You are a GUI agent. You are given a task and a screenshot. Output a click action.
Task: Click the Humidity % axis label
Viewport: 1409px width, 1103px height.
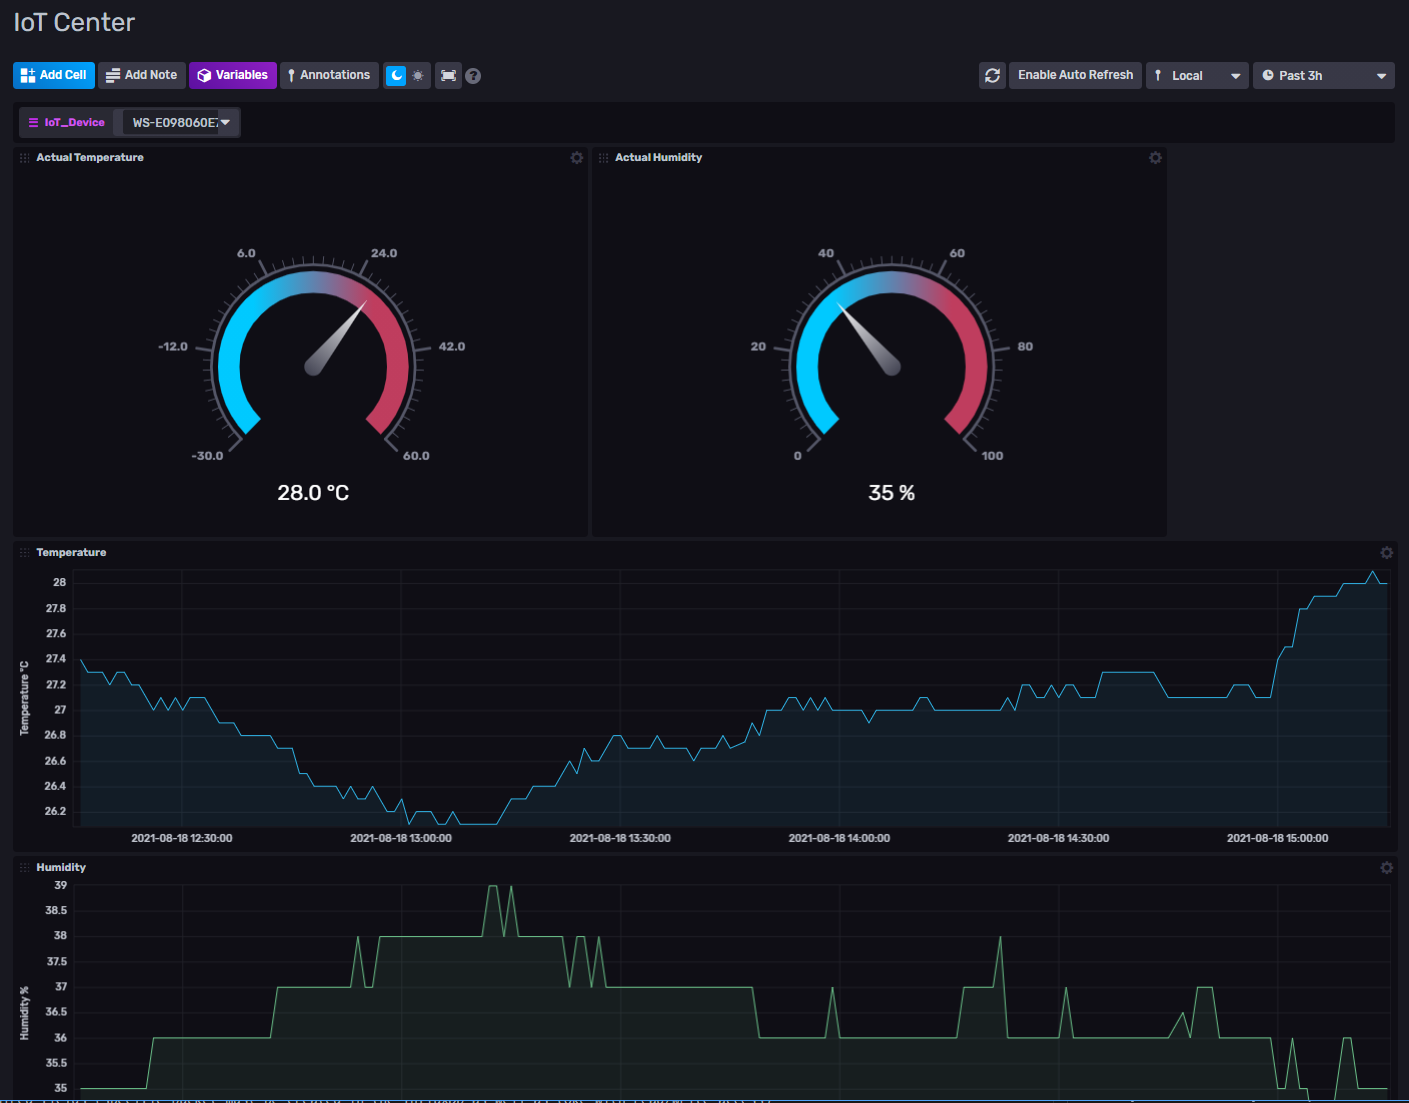point(24,1012)
